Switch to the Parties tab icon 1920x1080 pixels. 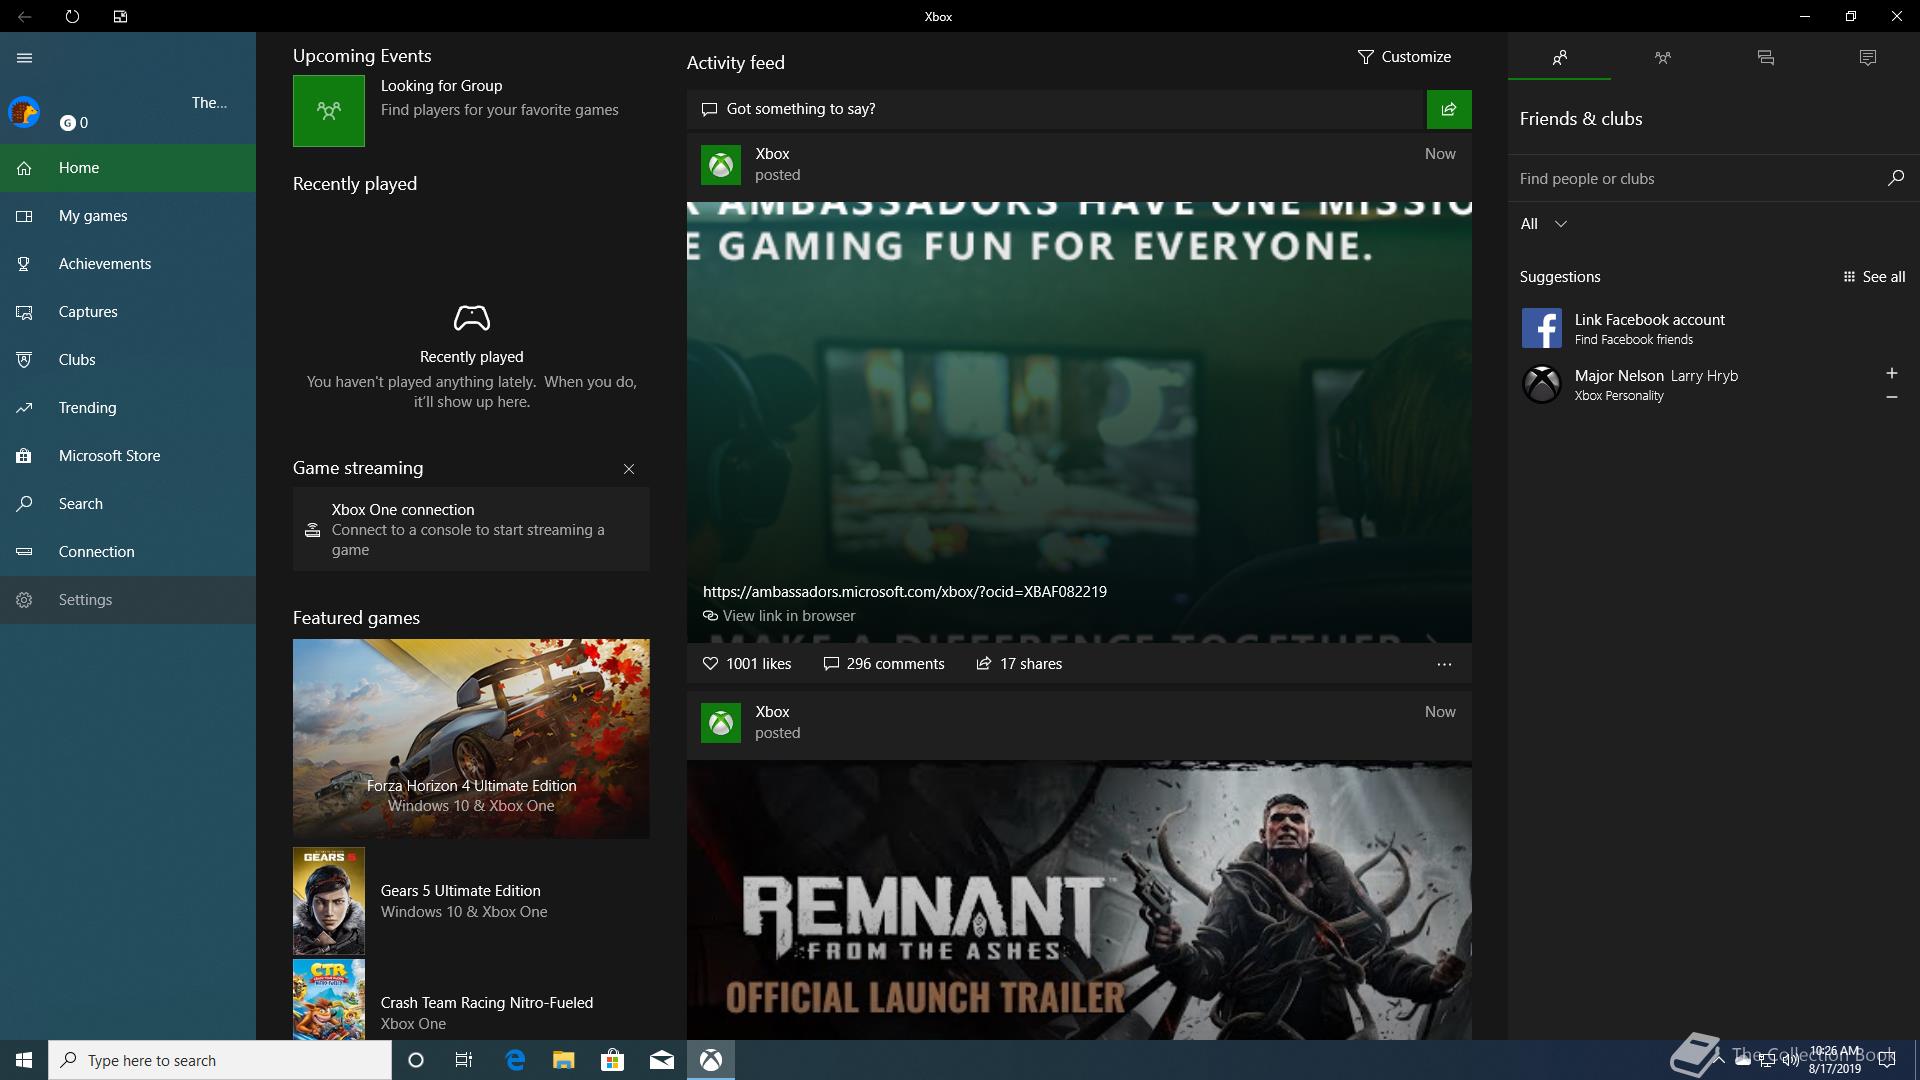pyautogui.click(x=1663, y=58)
